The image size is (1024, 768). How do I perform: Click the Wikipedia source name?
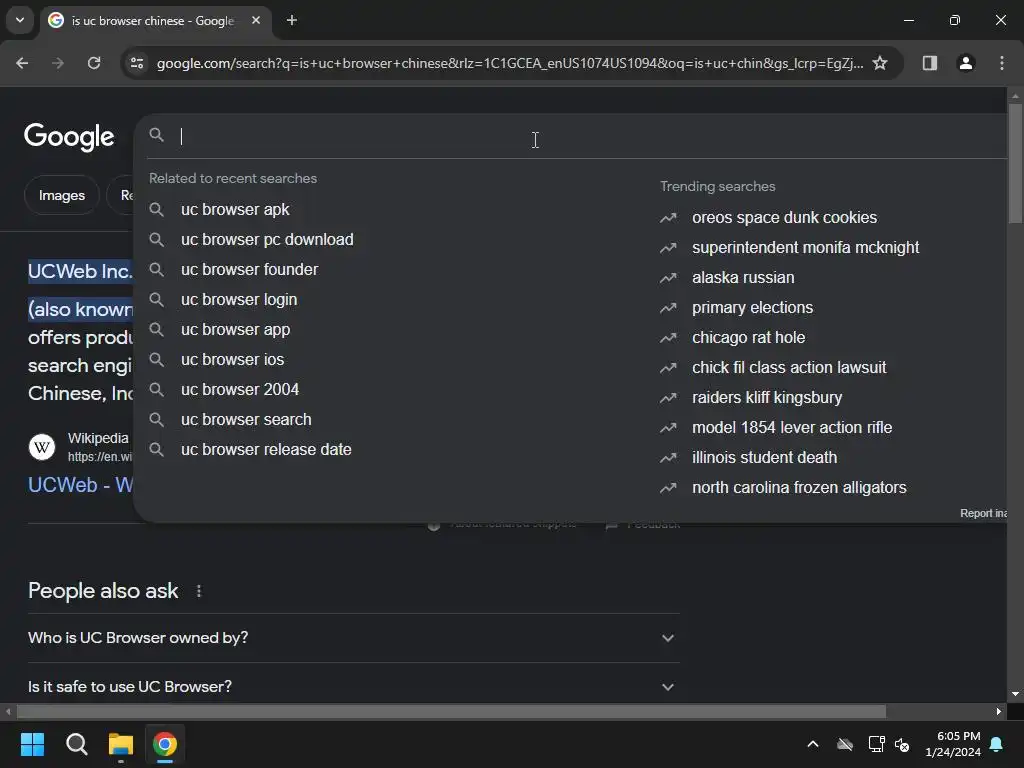click(x=98, y=438)
